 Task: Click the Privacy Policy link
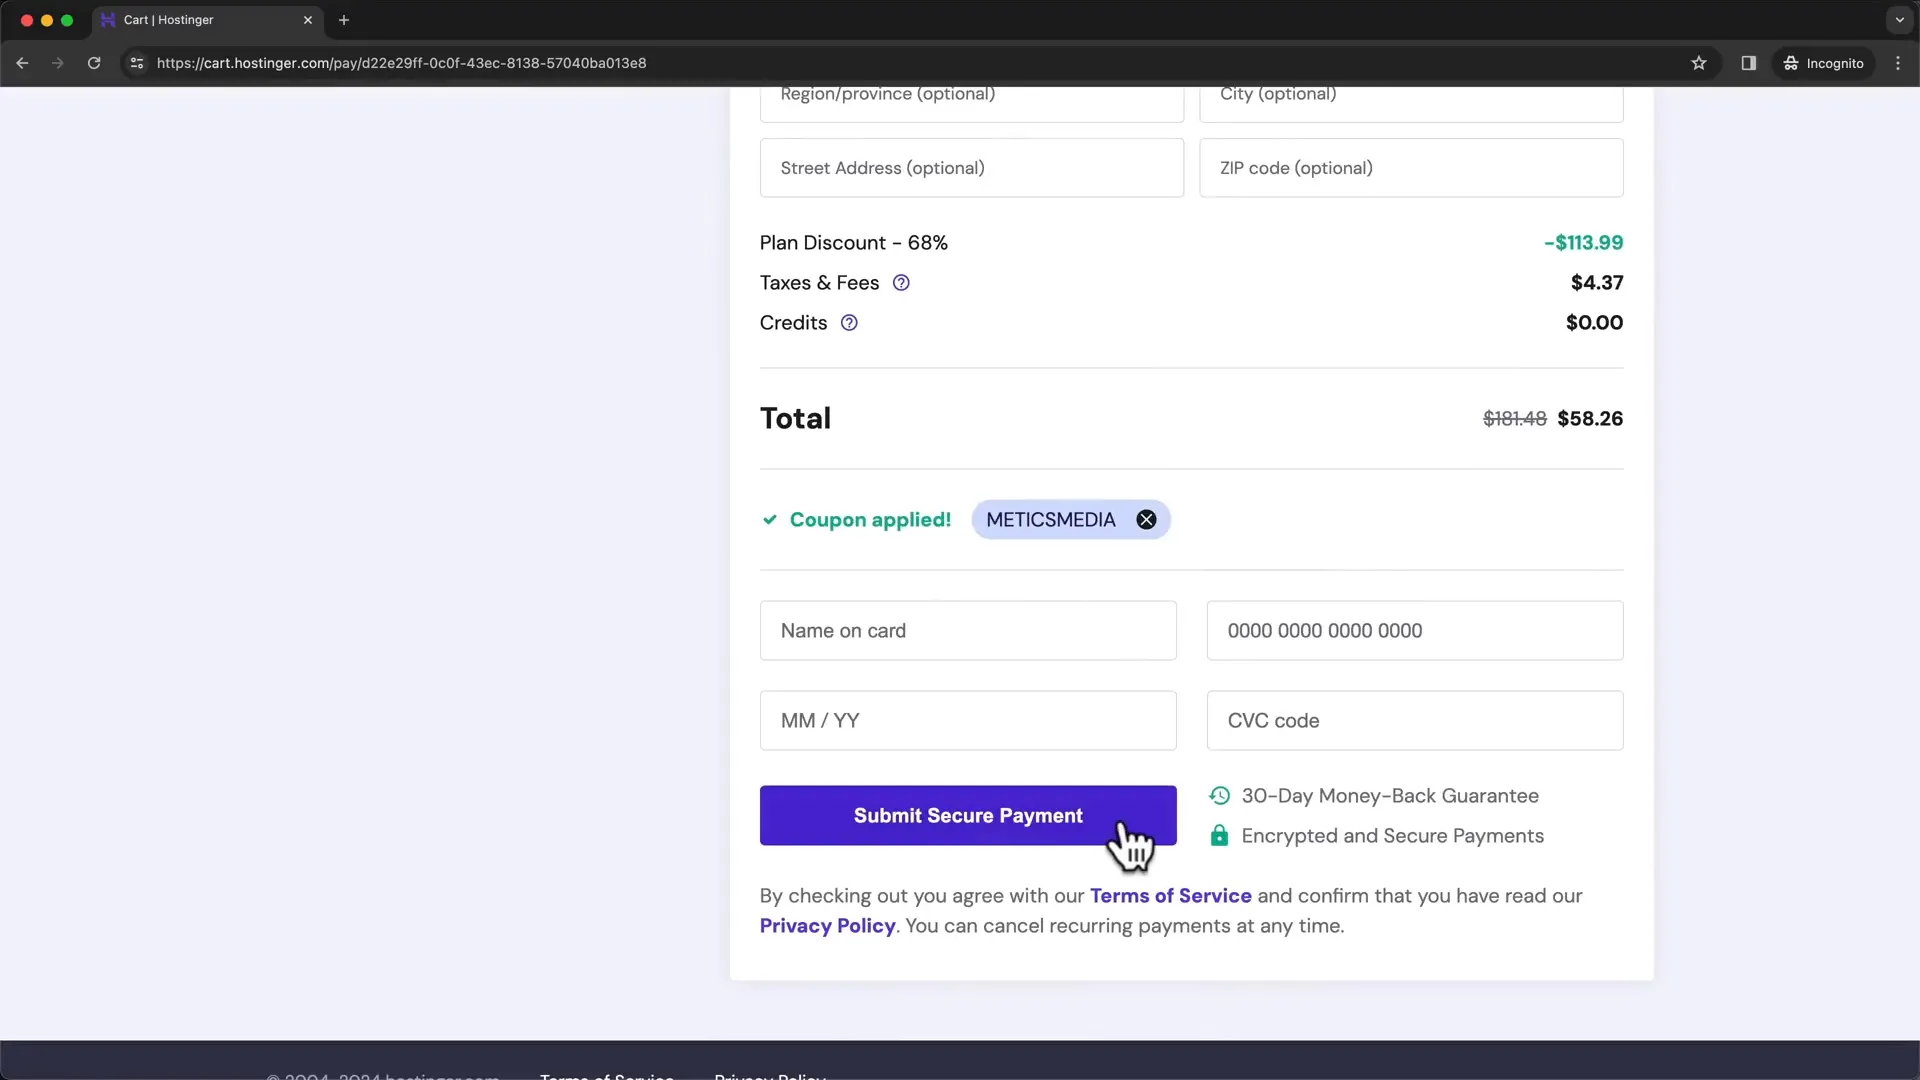(827, 924)
